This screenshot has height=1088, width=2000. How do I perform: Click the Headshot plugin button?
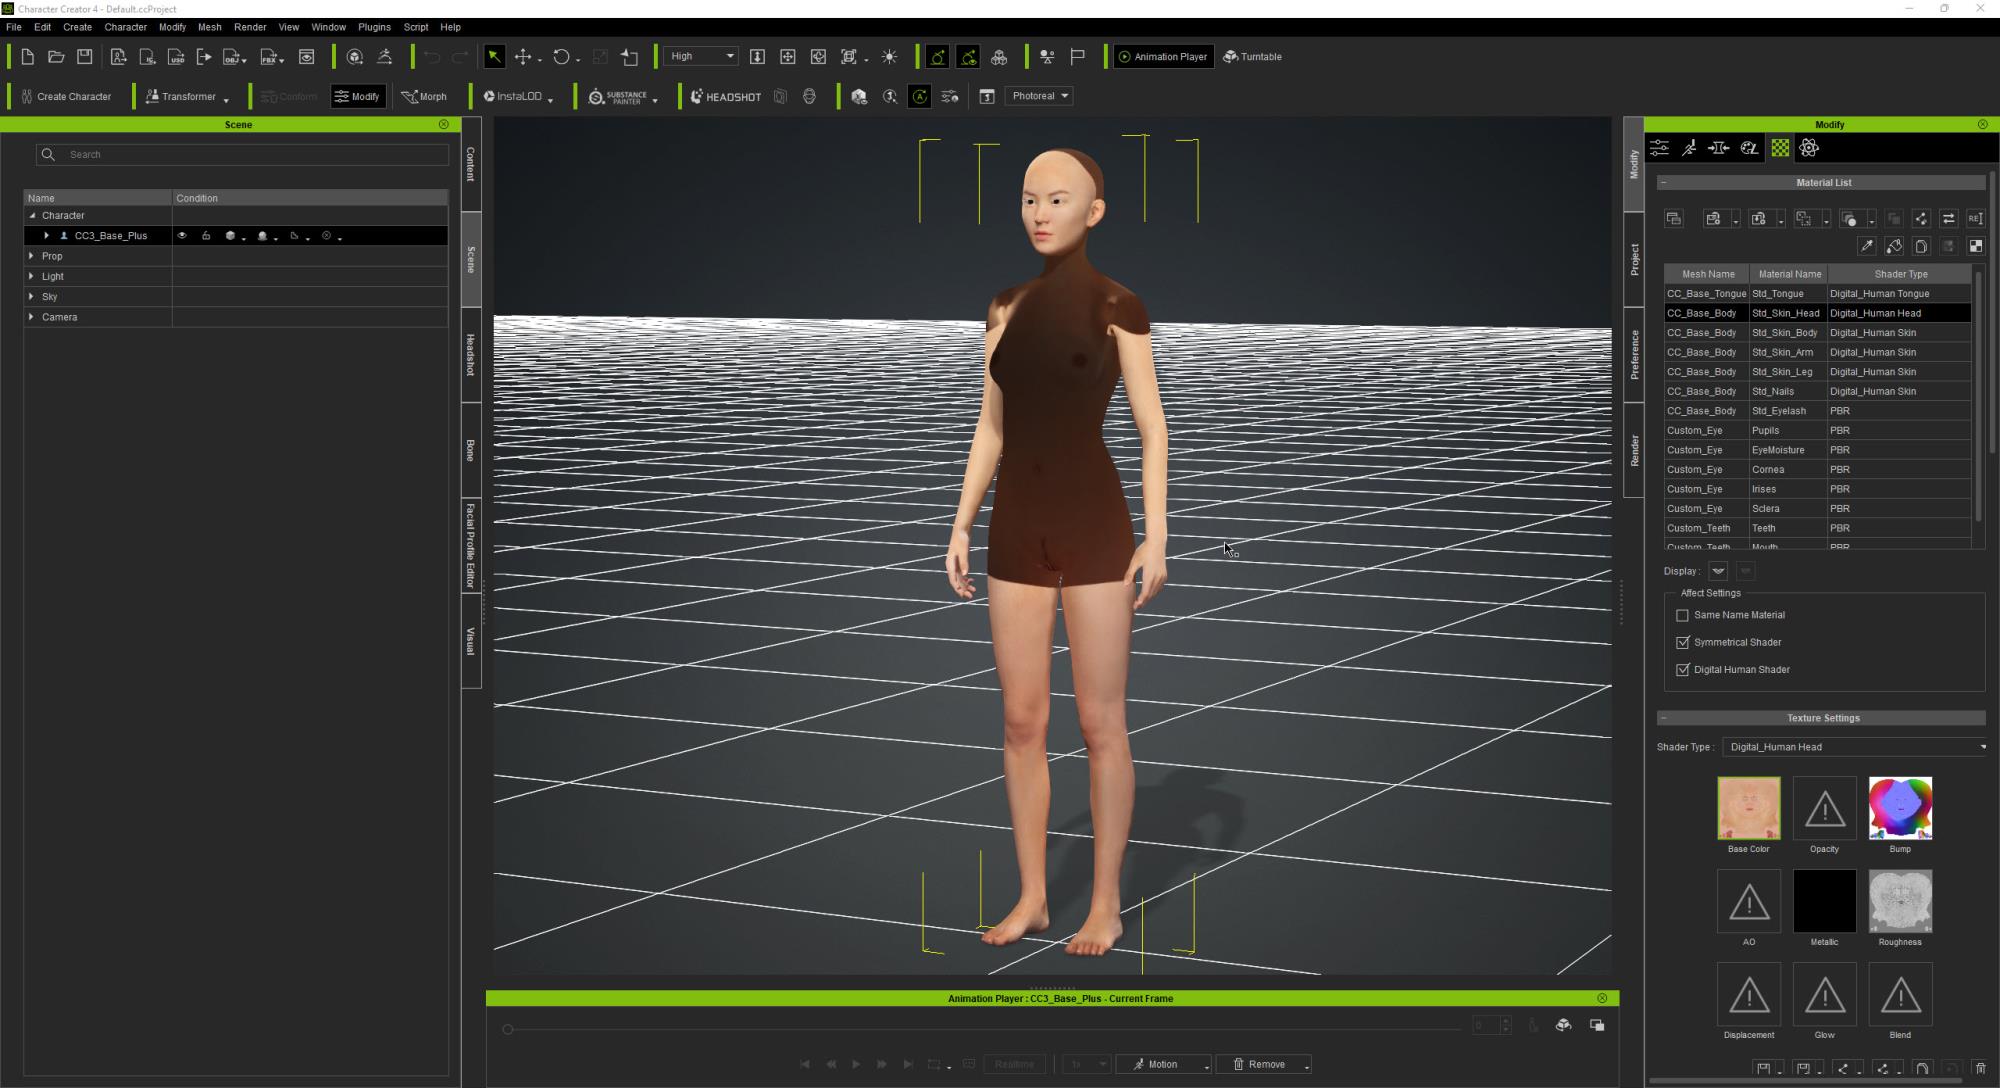[726, 97]
